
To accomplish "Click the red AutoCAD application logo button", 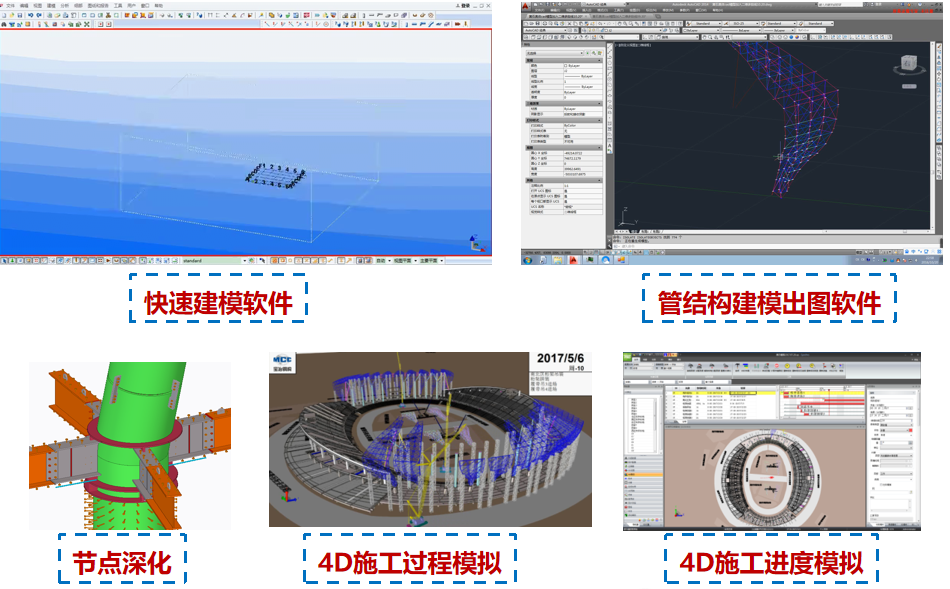I will pyautogui.click(x=525, y=7).
